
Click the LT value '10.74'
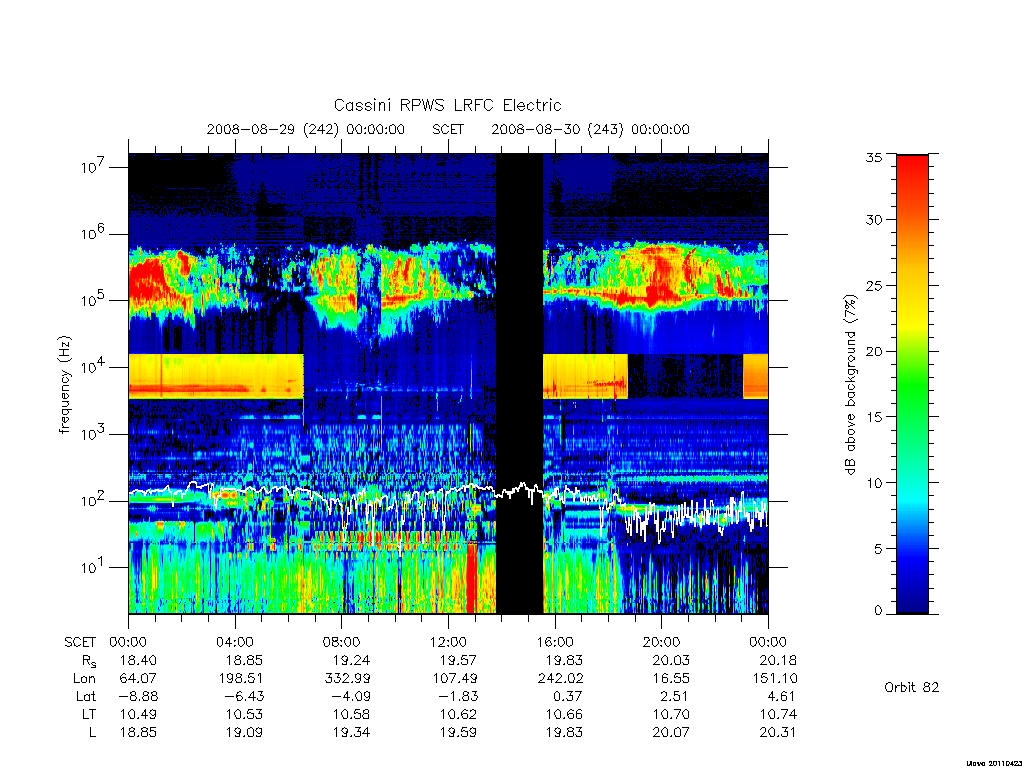point(778,714)
